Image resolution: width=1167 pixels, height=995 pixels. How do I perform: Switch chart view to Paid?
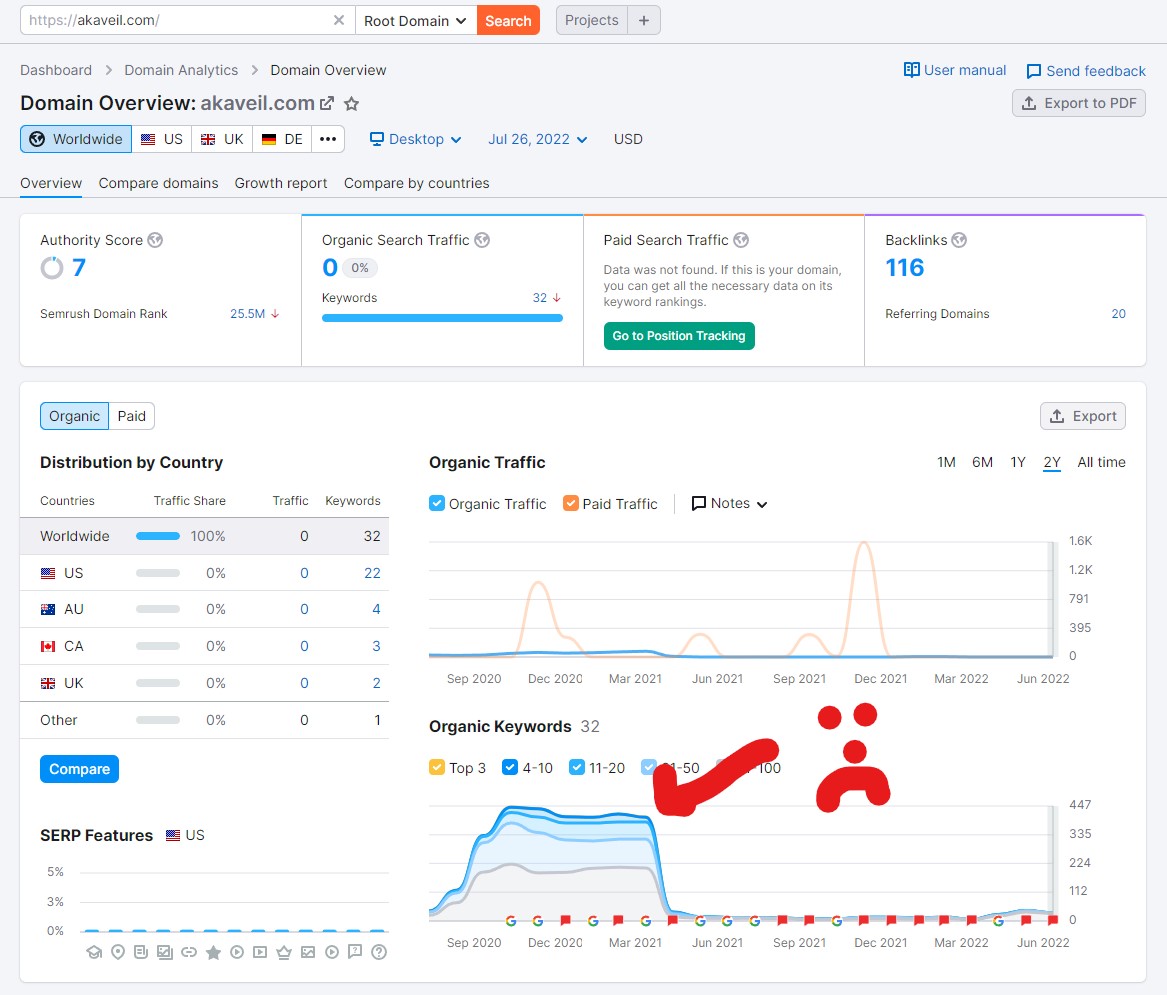click(132, 416)
